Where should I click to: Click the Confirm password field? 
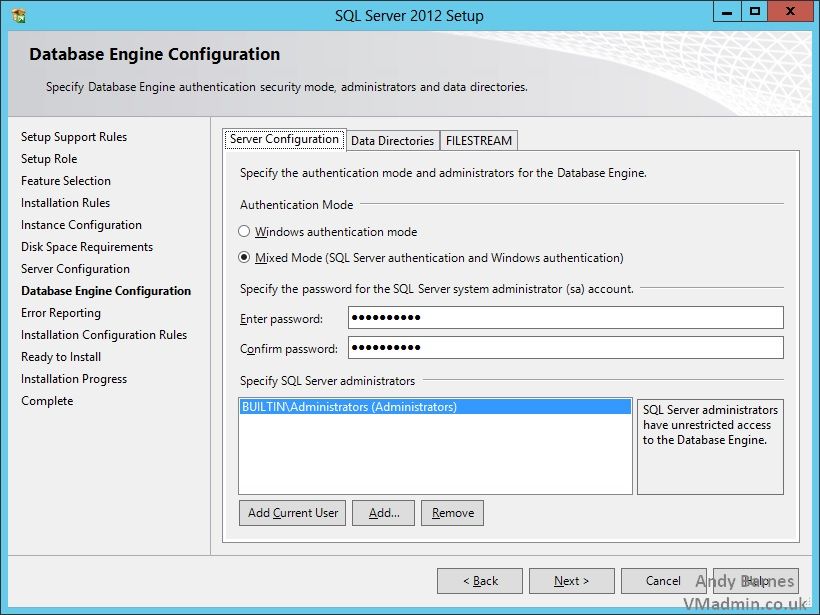[x=565, y=348]
